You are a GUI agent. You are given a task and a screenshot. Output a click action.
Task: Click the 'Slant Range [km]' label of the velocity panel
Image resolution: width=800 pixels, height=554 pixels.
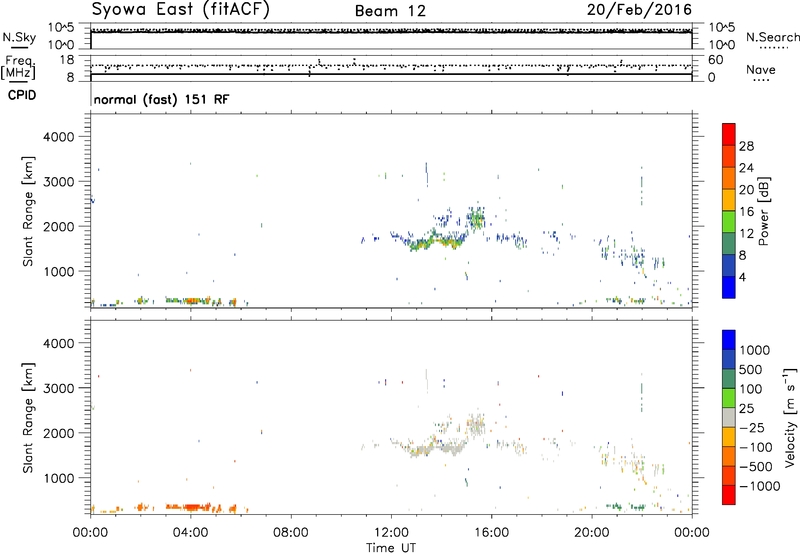pos(28,418)
